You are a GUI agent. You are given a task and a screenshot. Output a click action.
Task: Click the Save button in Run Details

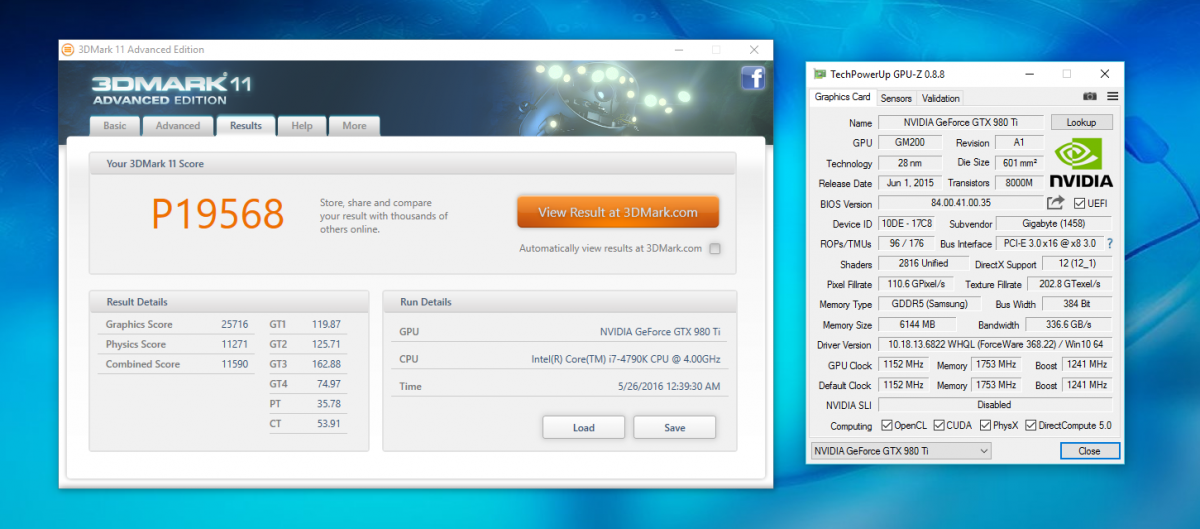[675, 427]
